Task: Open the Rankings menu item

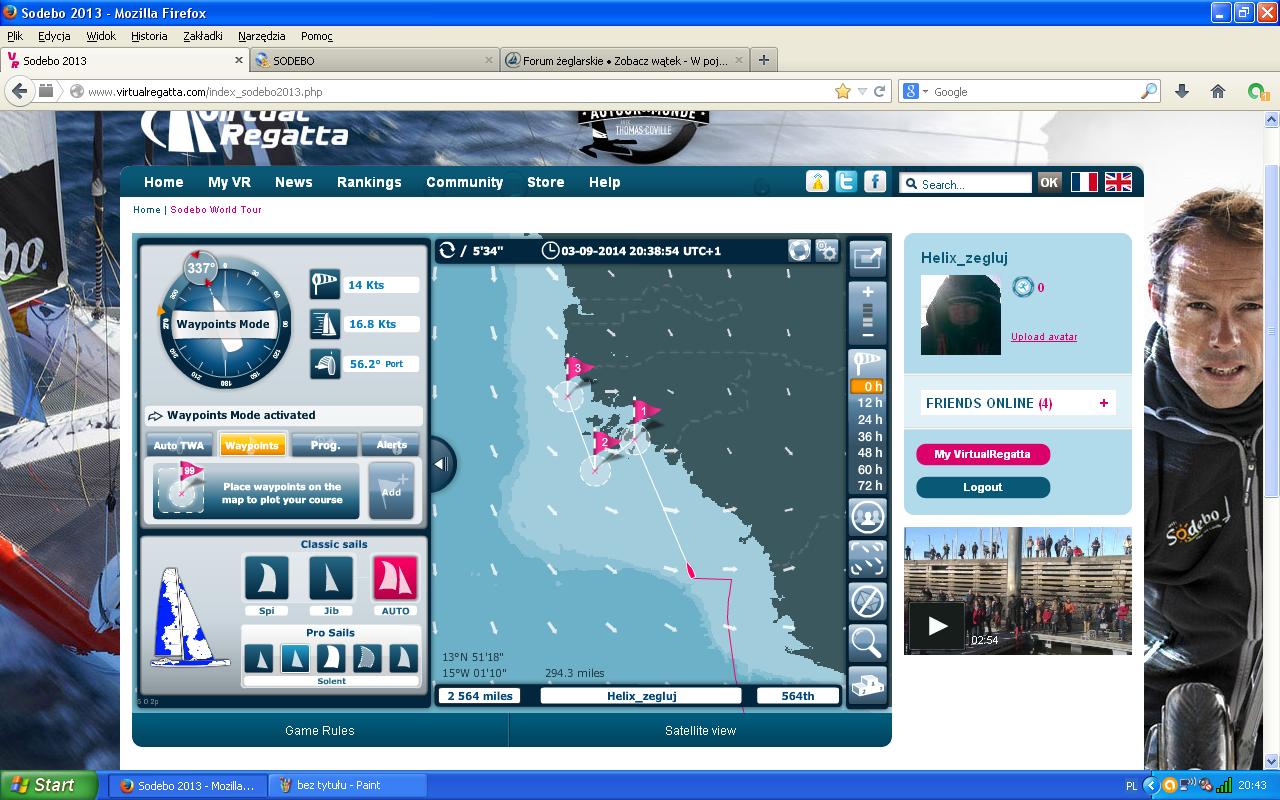Action: coord(369,182)
